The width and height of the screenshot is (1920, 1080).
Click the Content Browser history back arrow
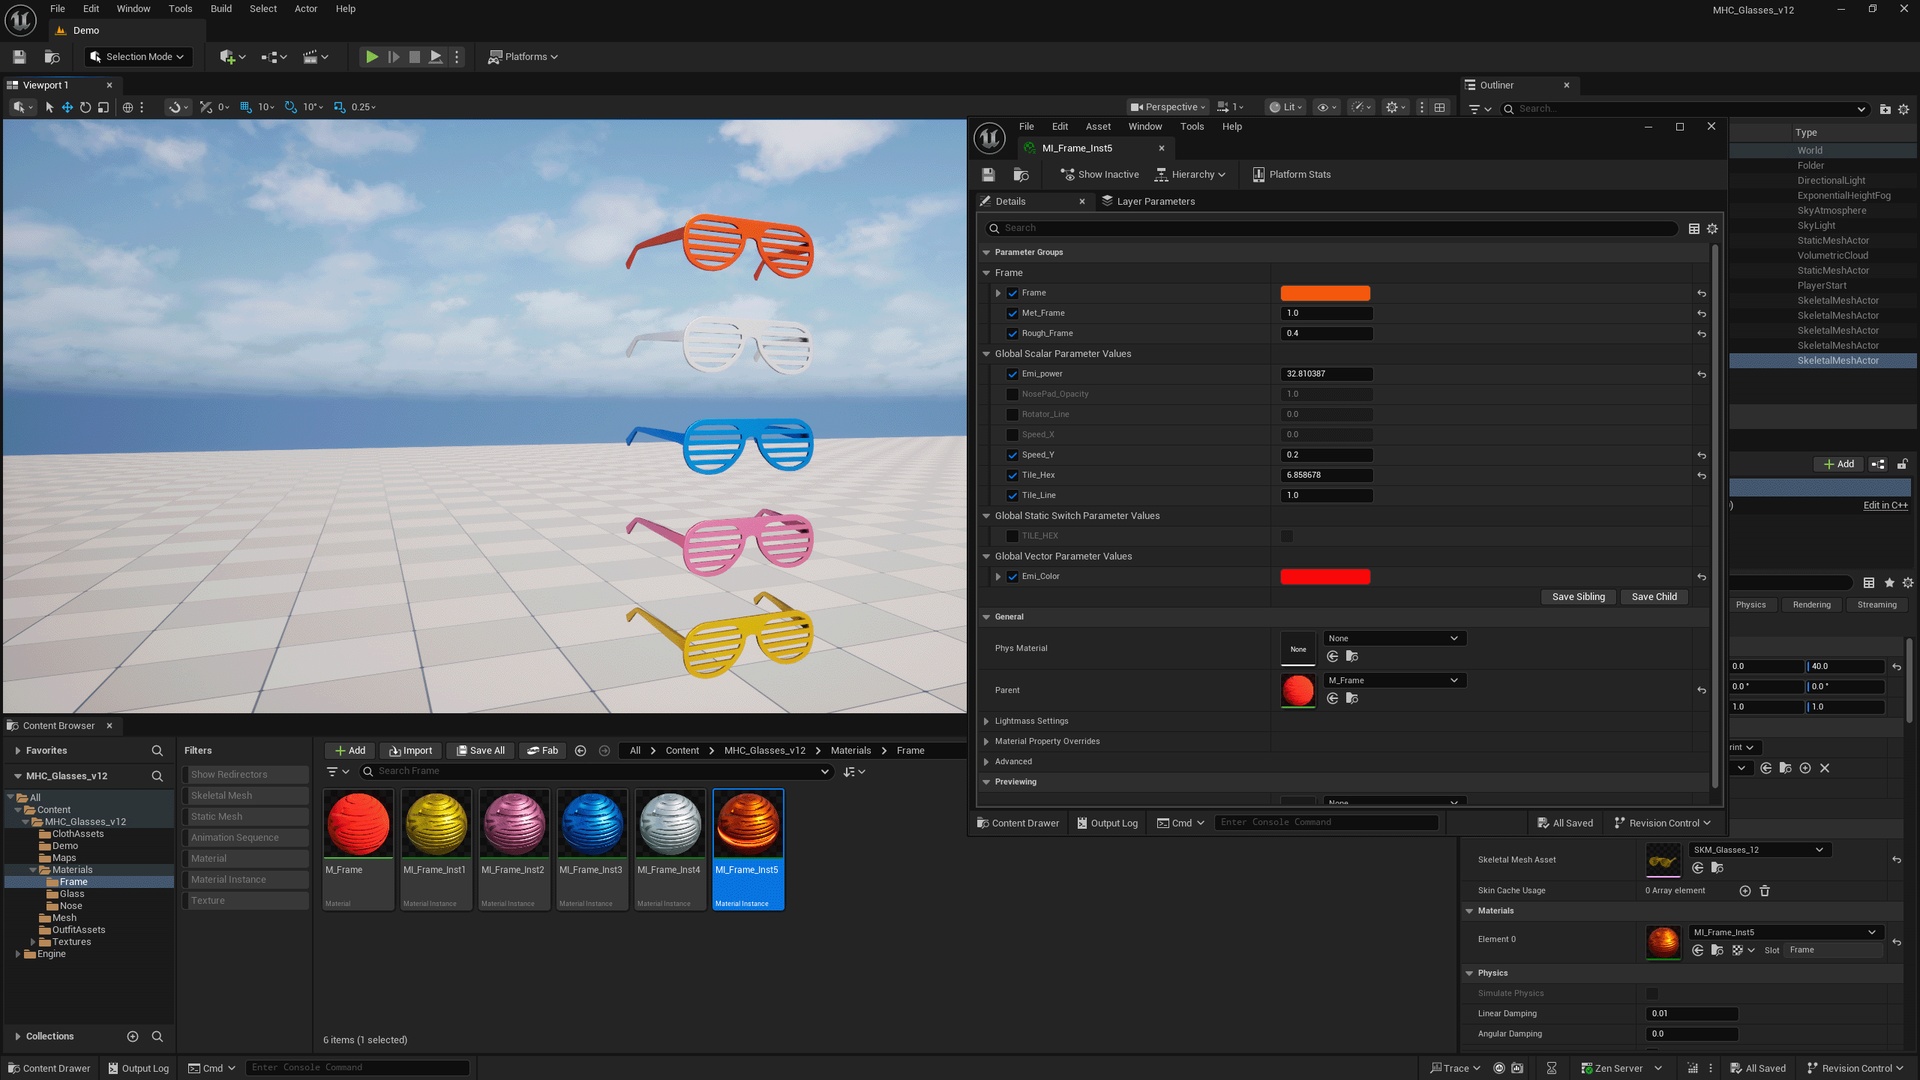click(x=580, y=750)
